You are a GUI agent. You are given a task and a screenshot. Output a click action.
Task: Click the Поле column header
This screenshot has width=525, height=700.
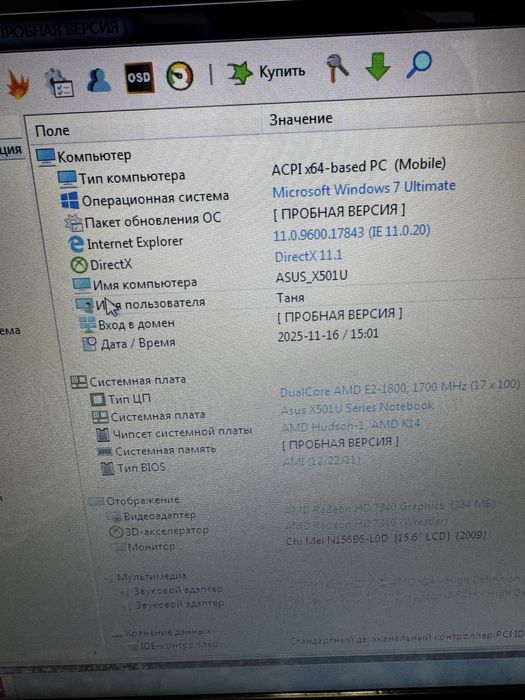pyautogui.click(x=52, y=131)
